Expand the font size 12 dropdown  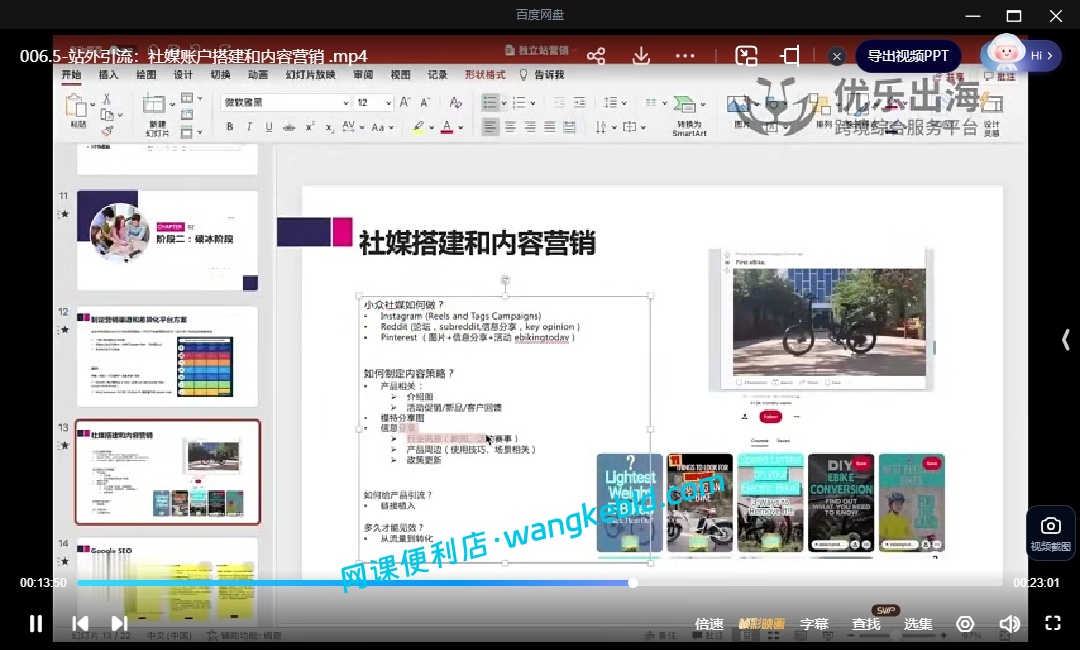(x=388, y=103)
